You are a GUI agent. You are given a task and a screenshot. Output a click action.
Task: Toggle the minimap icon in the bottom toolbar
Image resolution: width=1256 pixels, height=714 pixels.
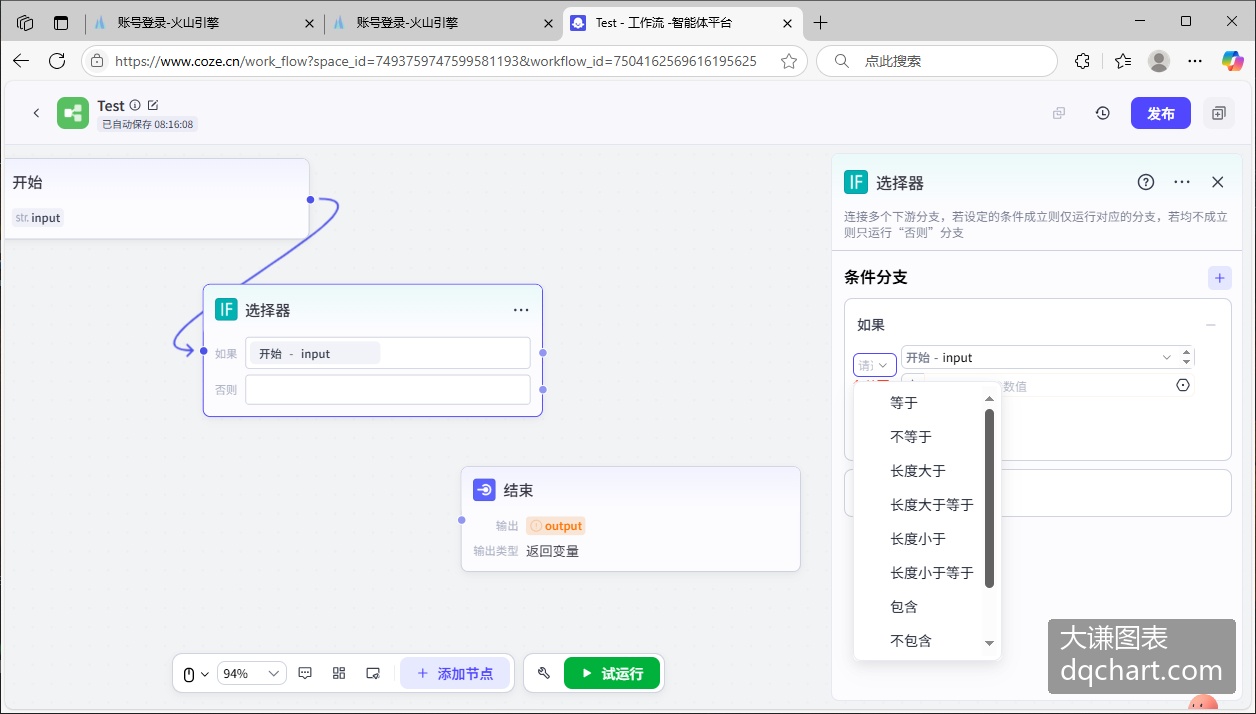[373, 674]
